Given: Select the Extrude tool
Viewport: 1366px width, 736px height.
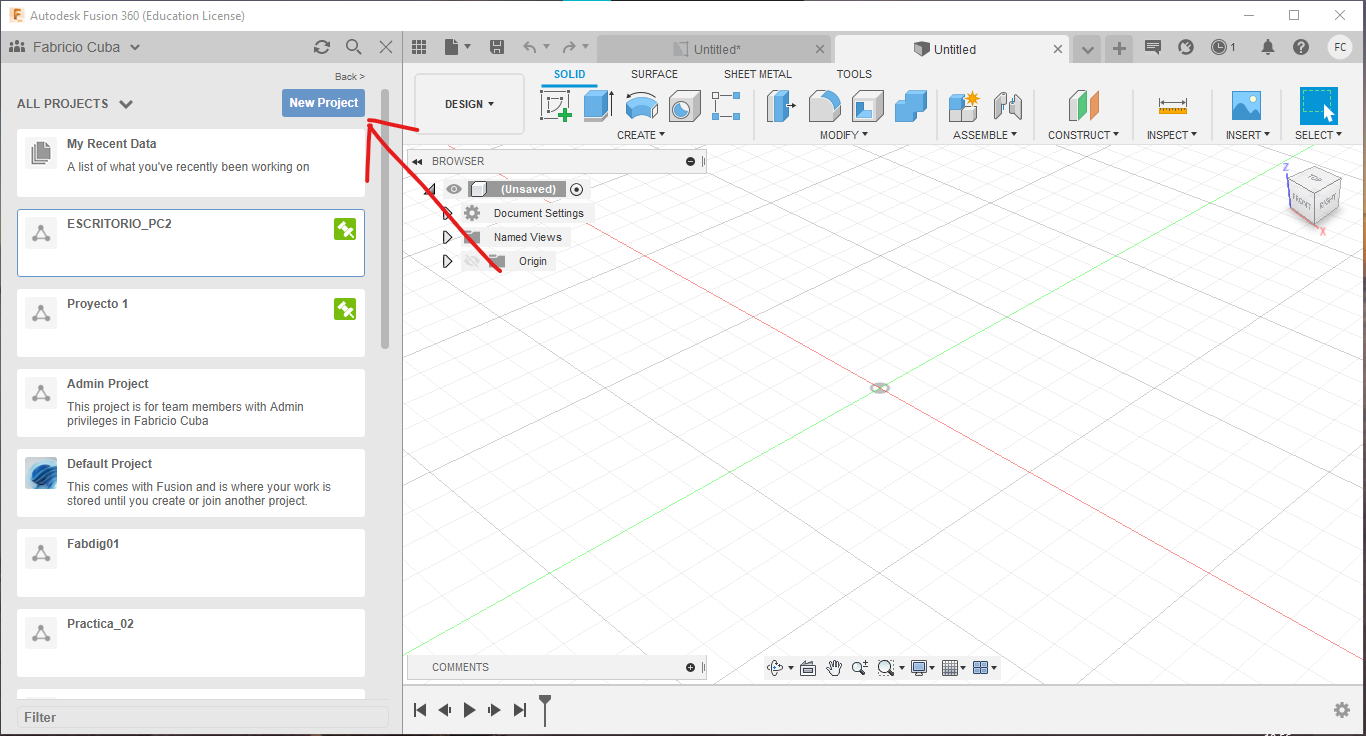Looking at the screenshot, I should tap(598, 106).
